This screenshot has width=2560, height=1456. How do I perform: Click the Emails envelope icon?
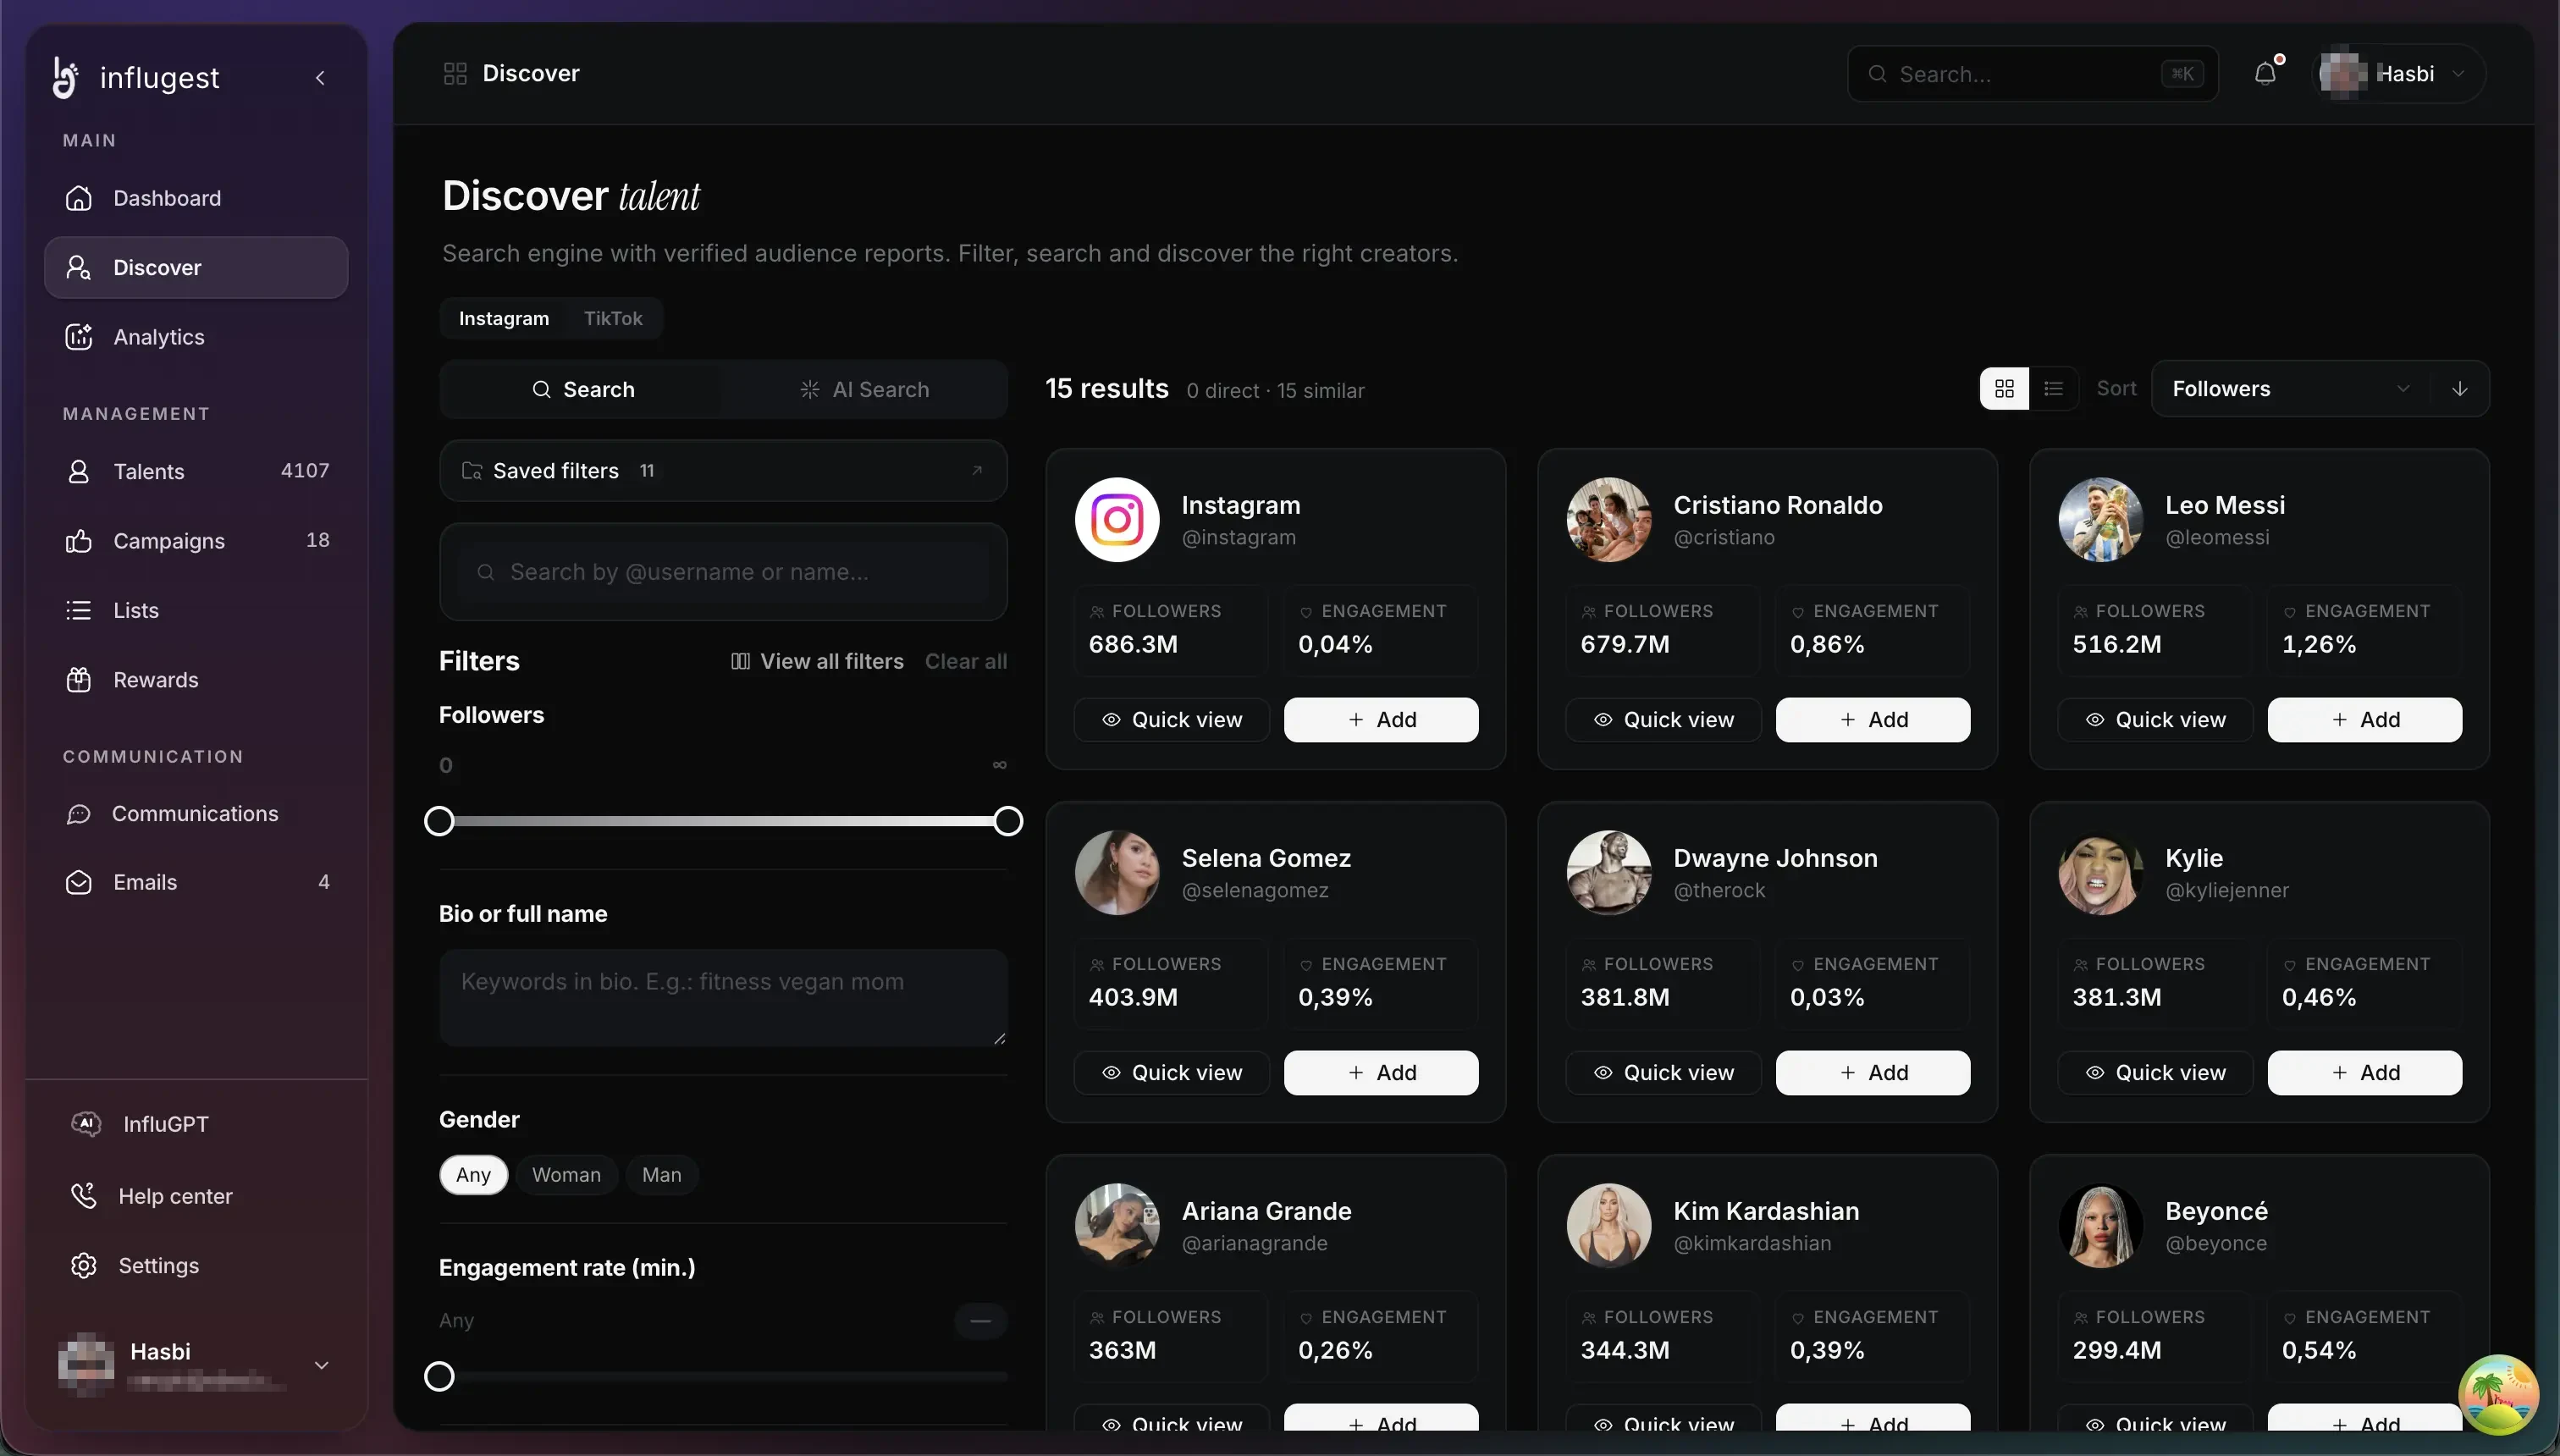(79, 882)
